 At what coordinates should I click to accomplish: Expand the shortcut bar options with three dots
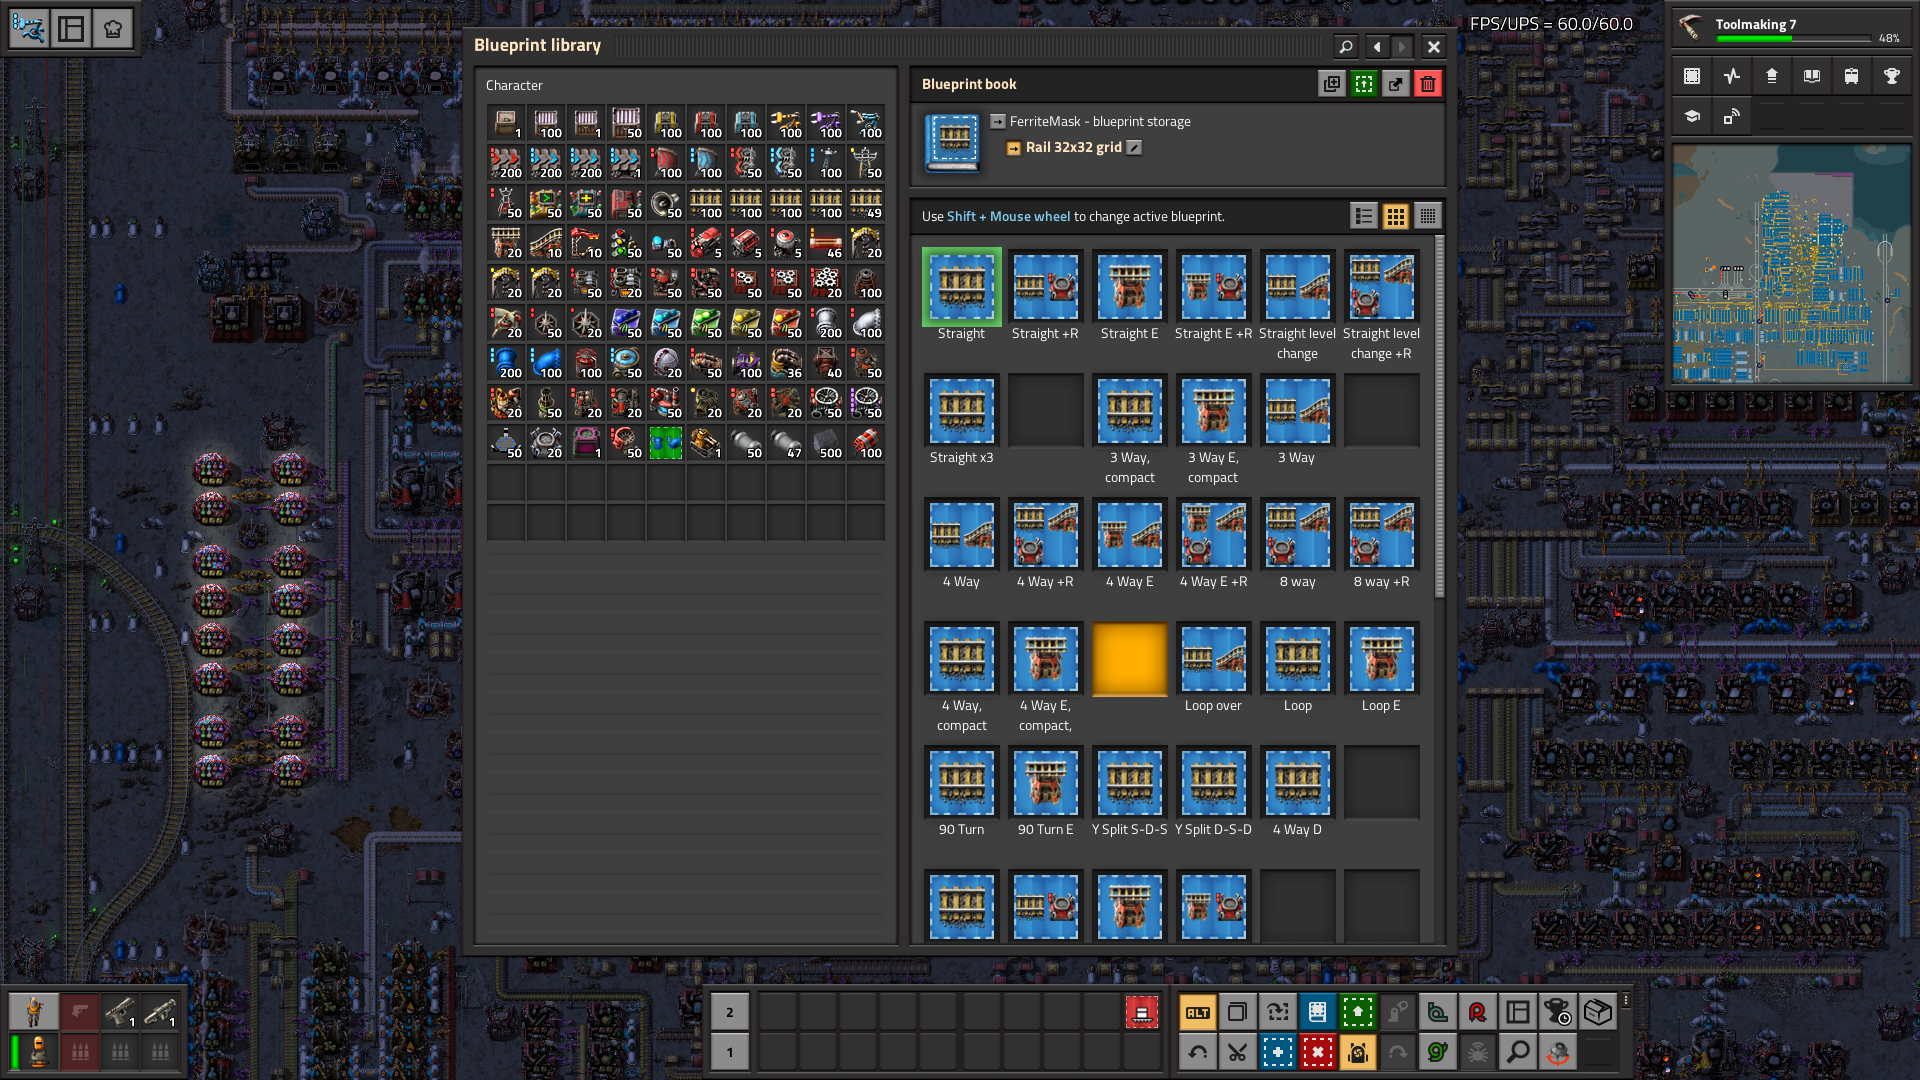[x=1626, y=1000]
